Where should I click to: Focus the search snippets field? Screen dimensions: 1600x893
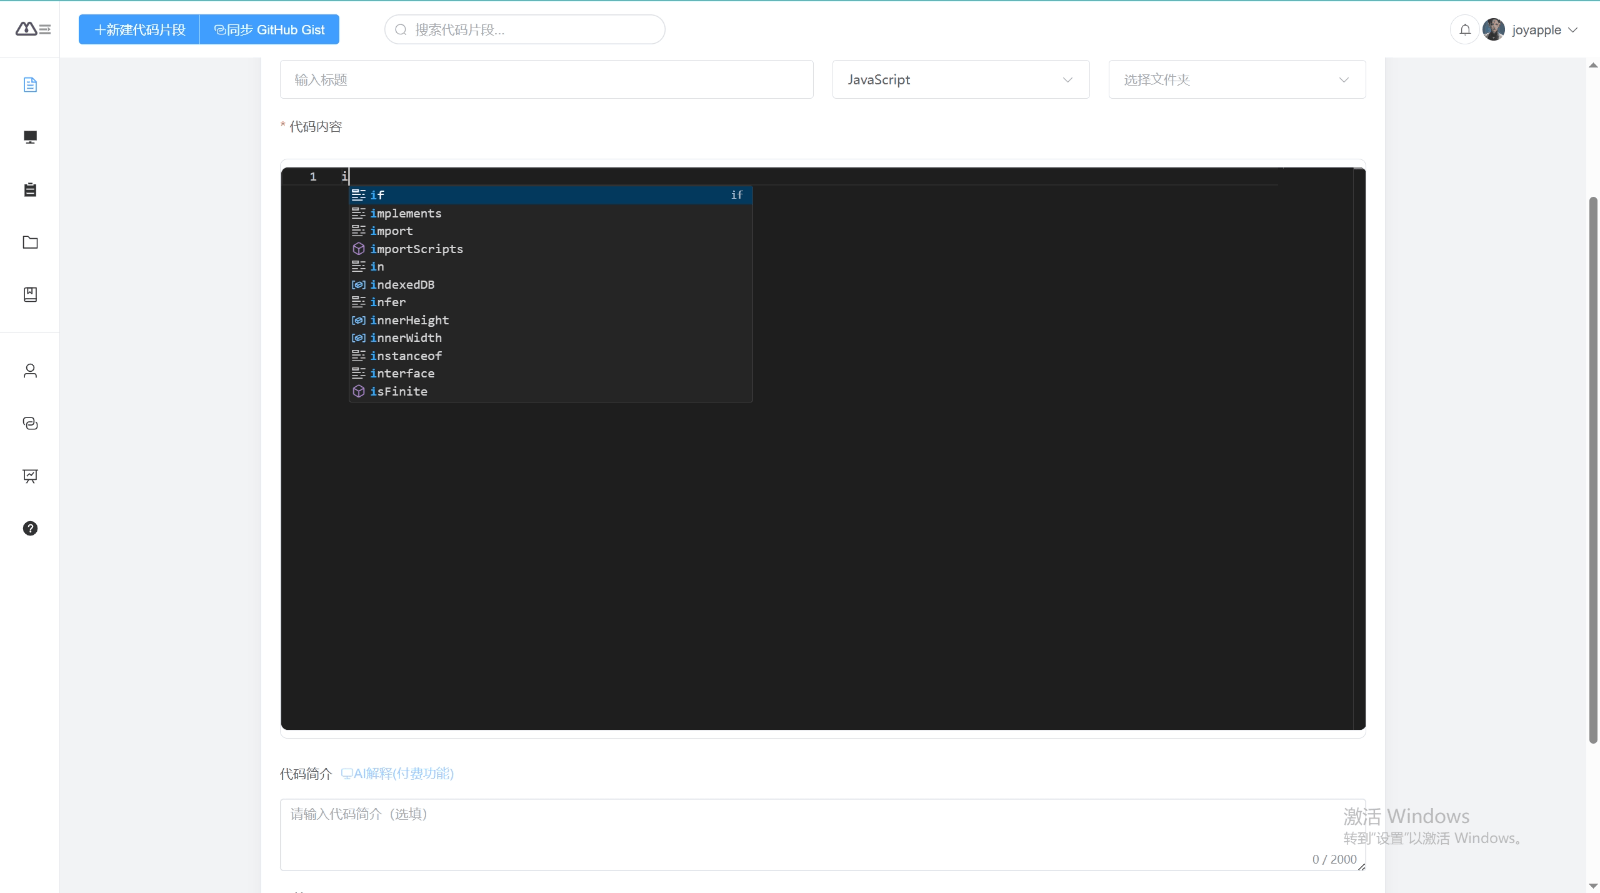pyautogui.click(x=525, y=30)
